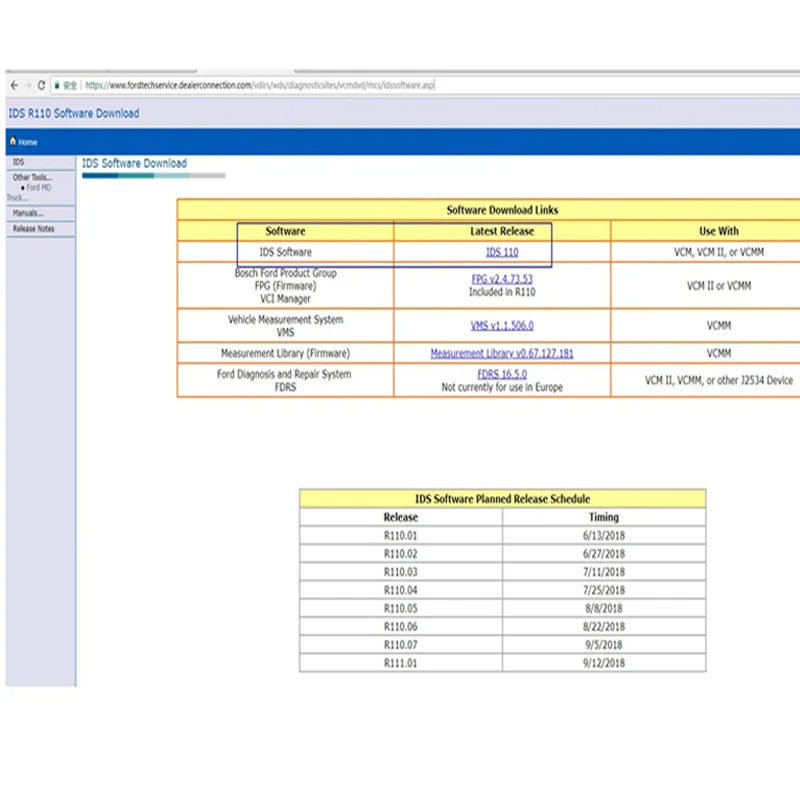800x800 pixels.
Task: Click the Use With column header
Action: (x=719, y=231)
